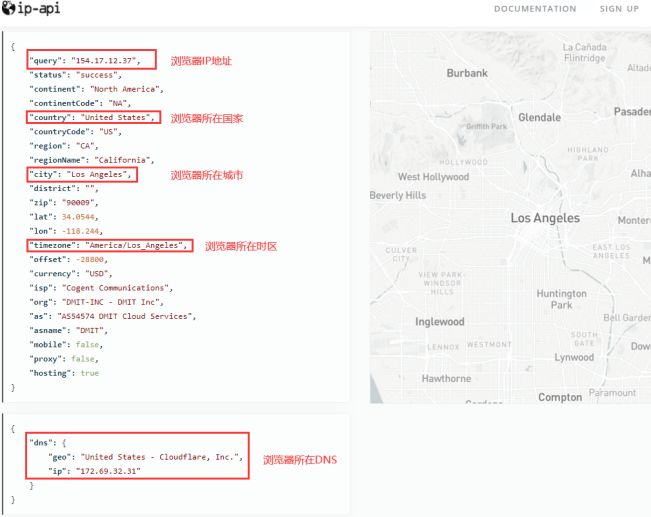Click Glendale on the map
Screen dimensions: 651x517
pyautogui.click(x=539, y=117)
